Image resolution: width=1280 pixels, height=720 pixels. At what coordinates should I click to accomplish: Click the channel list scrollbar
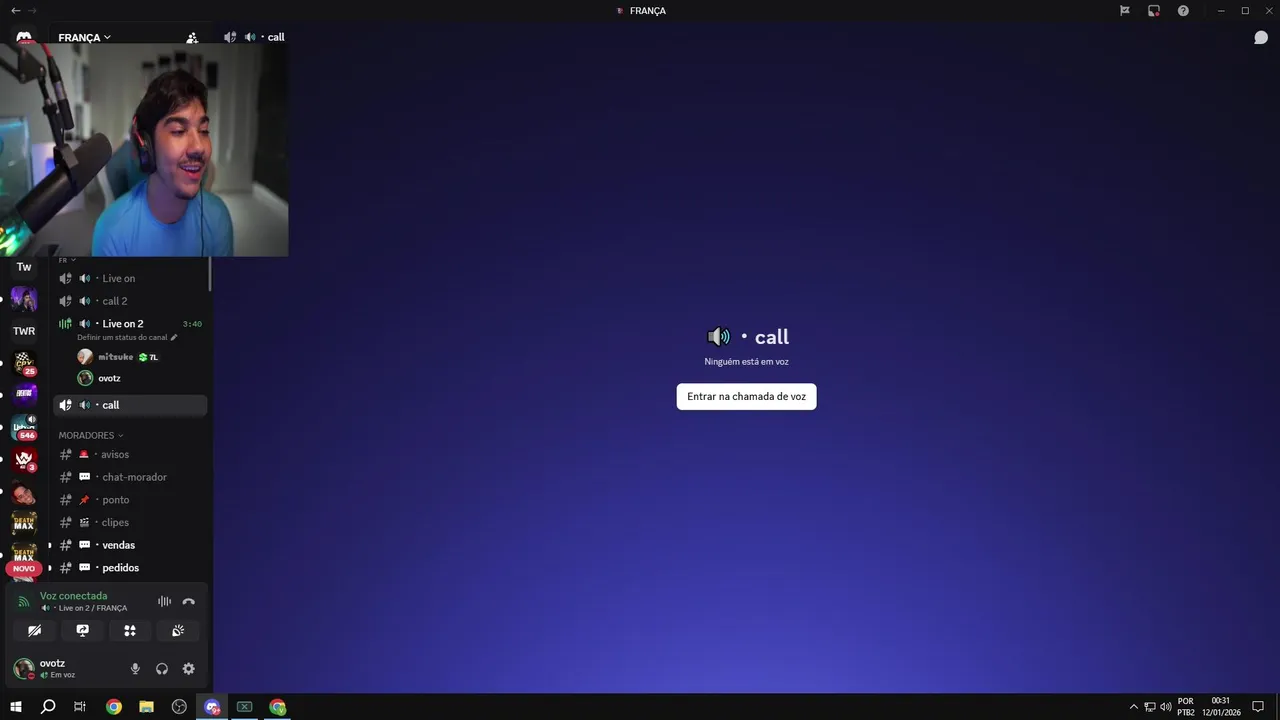click(x=210, y=274)
